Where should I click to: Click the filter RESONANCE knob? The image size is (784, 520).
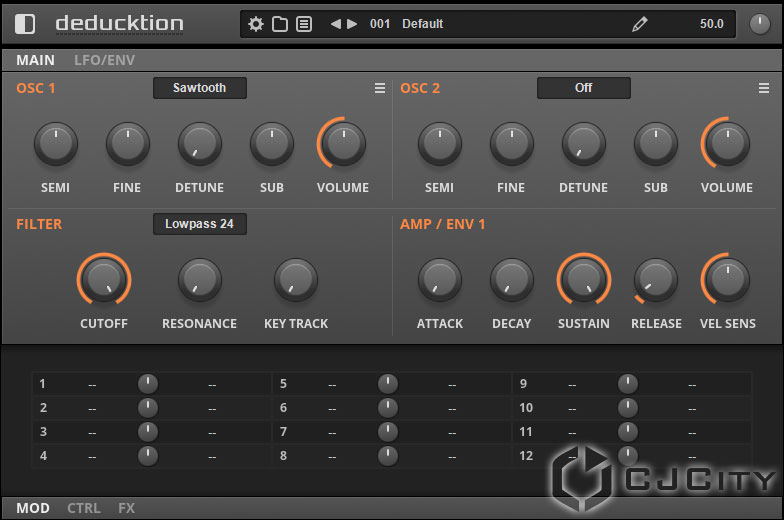click(x=200, y=280)
